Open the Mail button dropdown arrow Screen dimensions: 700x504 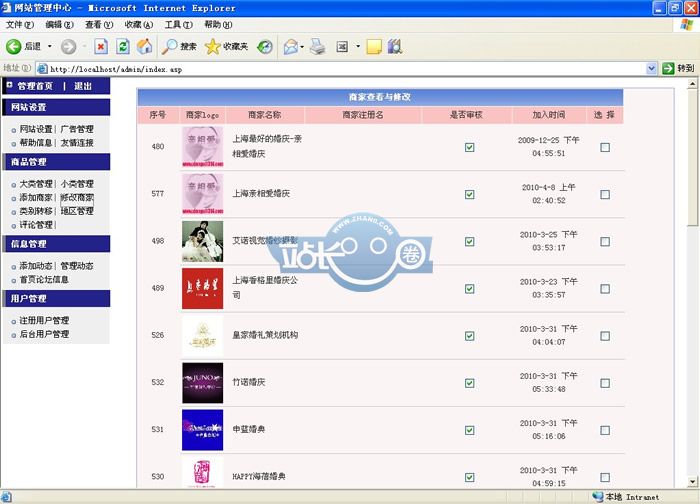(x=302, y=46)
